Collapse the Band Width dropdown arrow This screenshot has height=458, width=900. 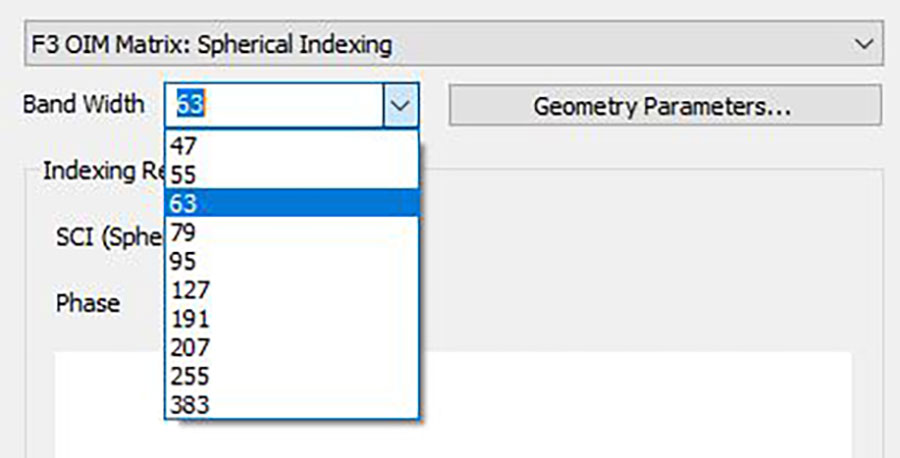coord(400,105)
